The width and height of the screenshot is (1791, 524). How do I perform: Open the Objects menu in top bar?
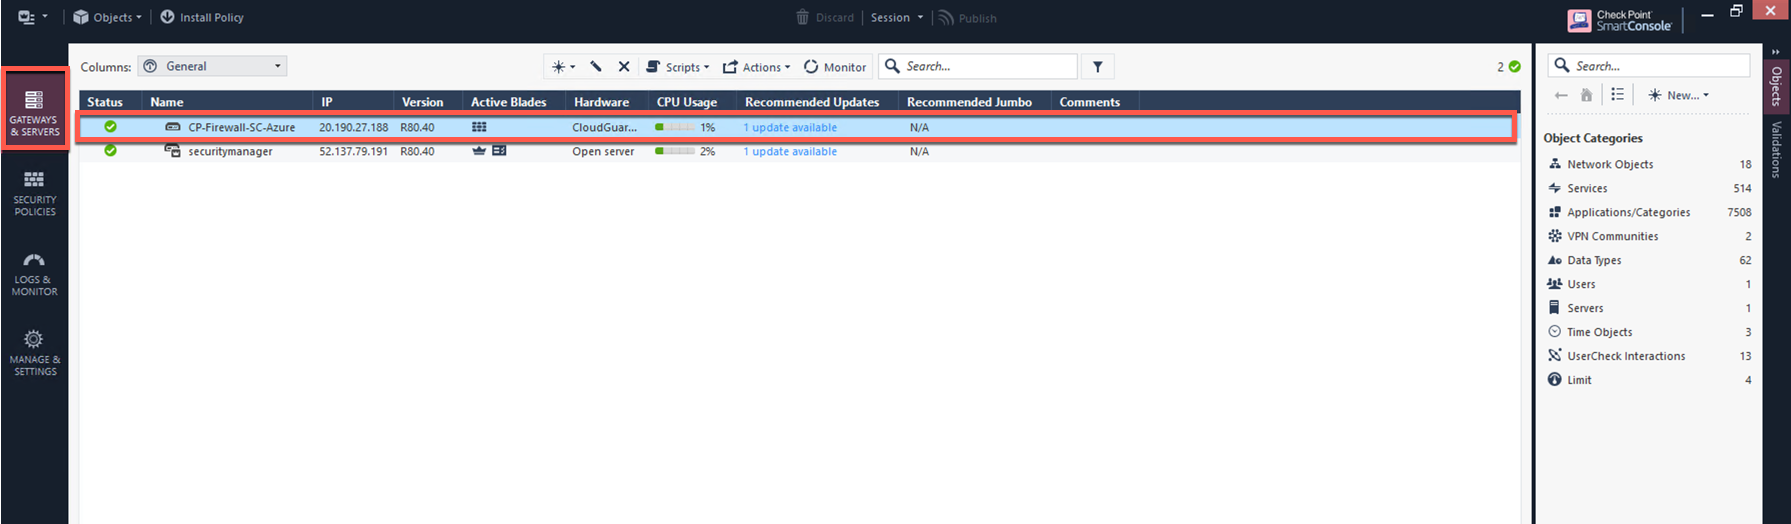coord(107,17)
